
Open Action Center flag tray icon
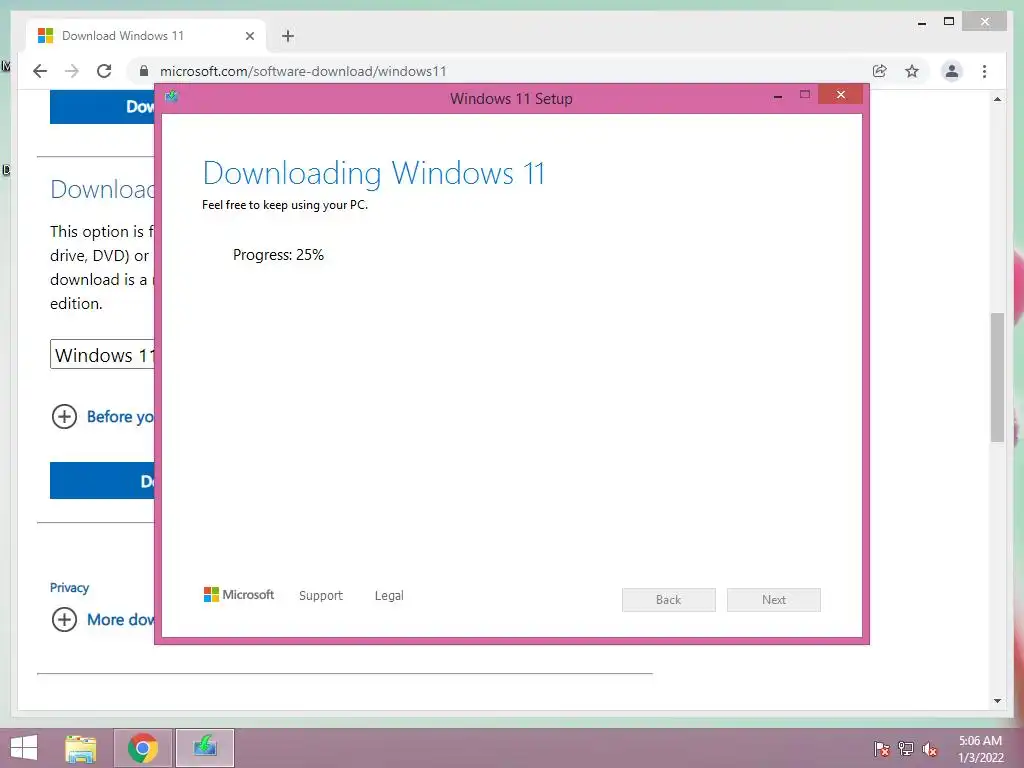click(x=881, y=748)
